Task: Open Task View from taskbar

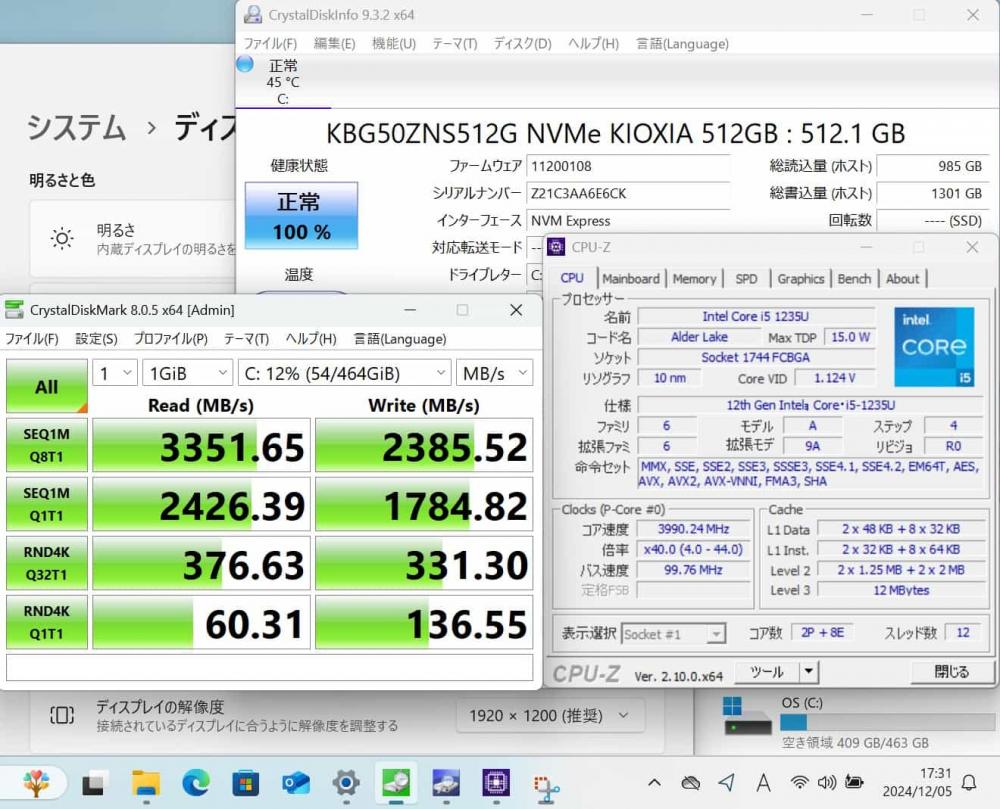Action: 93,783
